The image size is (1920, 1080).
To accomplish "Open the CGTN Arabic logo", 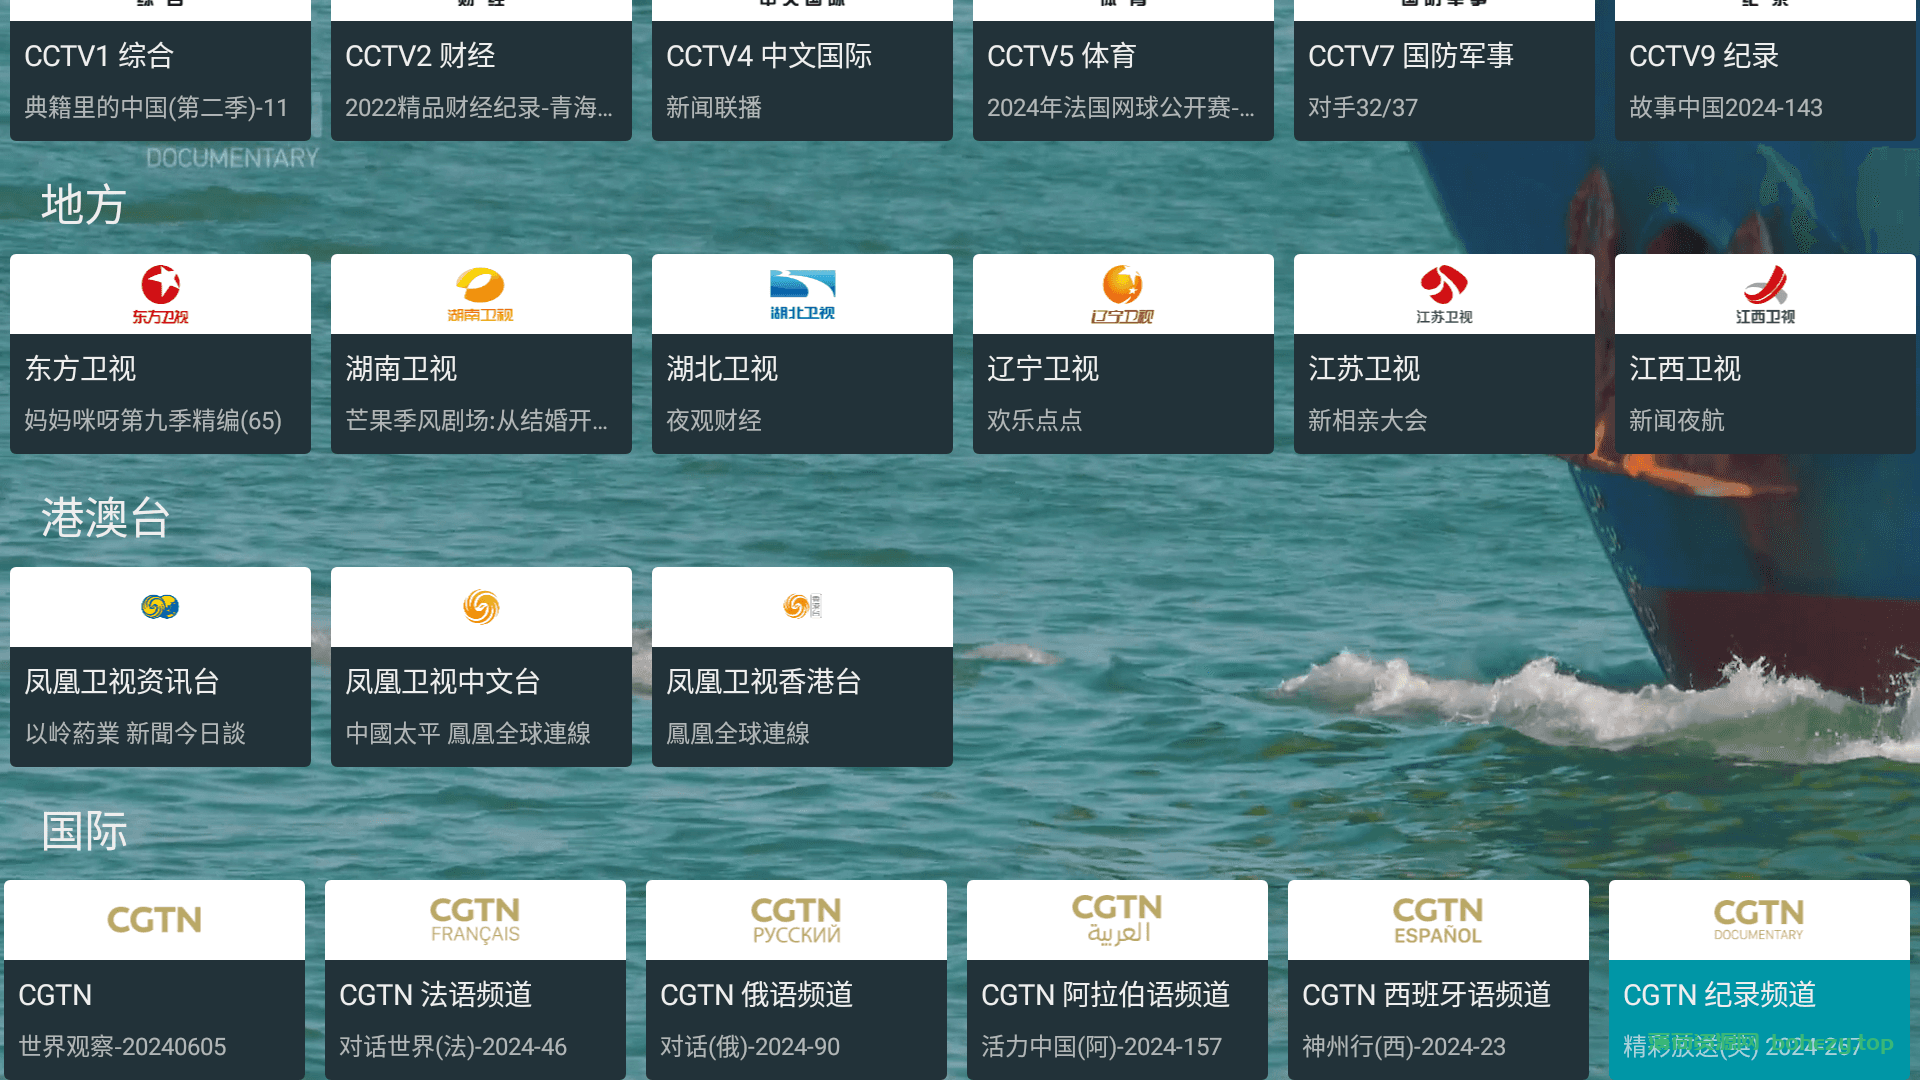I will 1117,920.
